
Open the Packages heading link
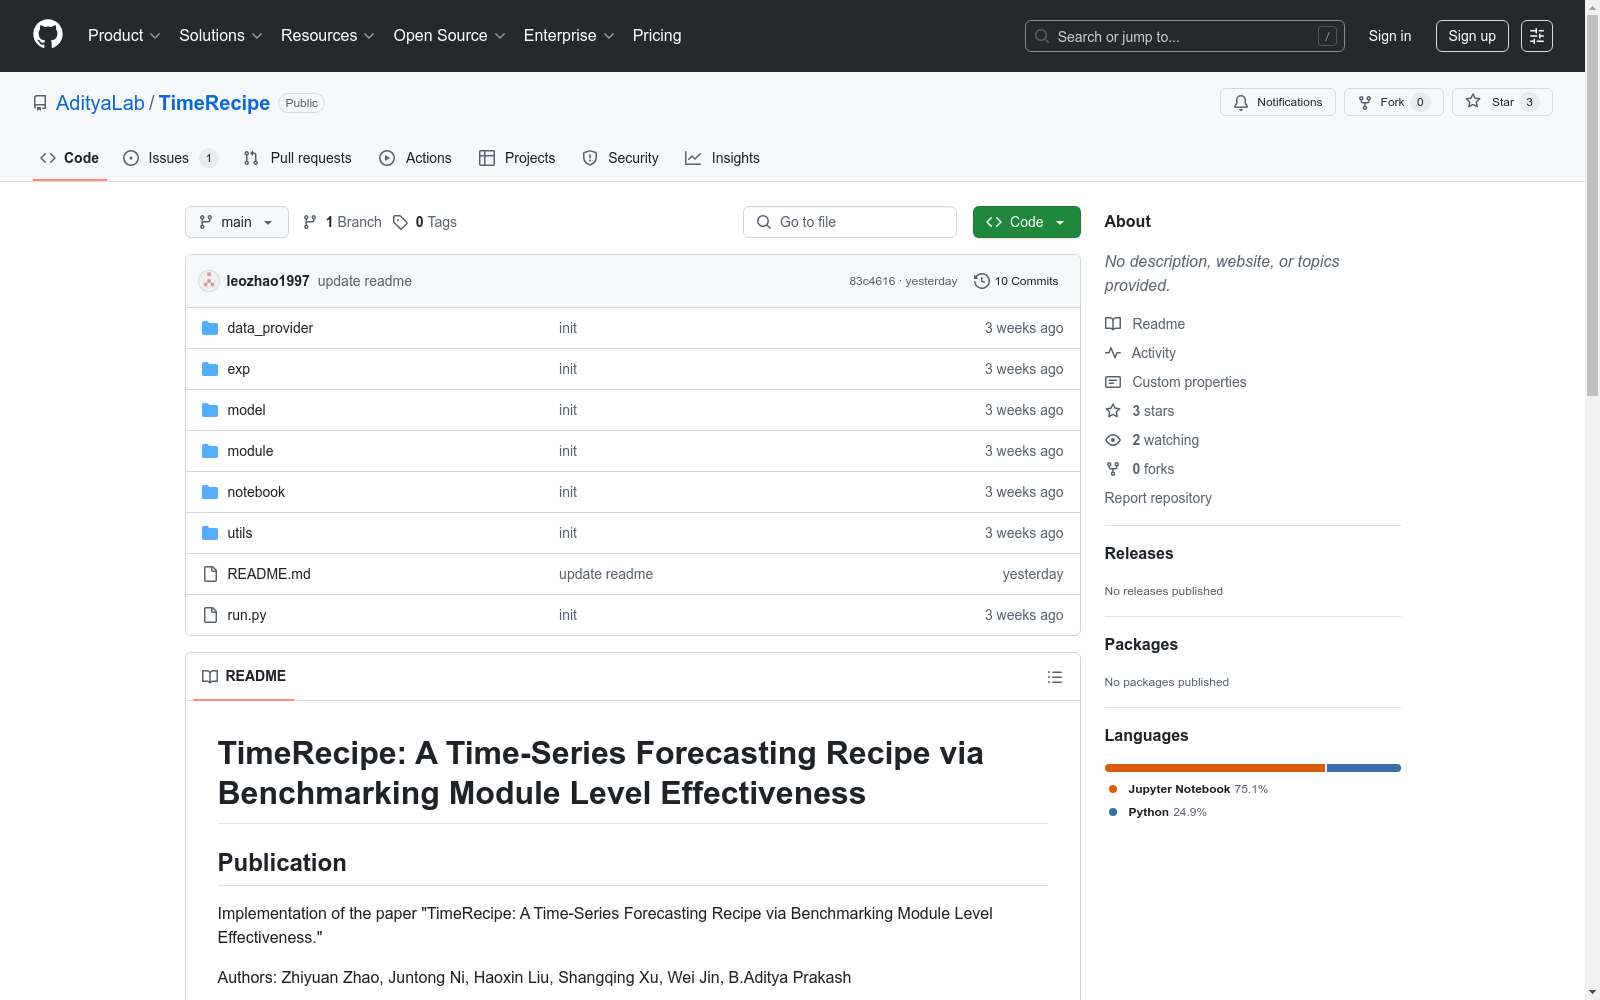(x=1141, y=644)
